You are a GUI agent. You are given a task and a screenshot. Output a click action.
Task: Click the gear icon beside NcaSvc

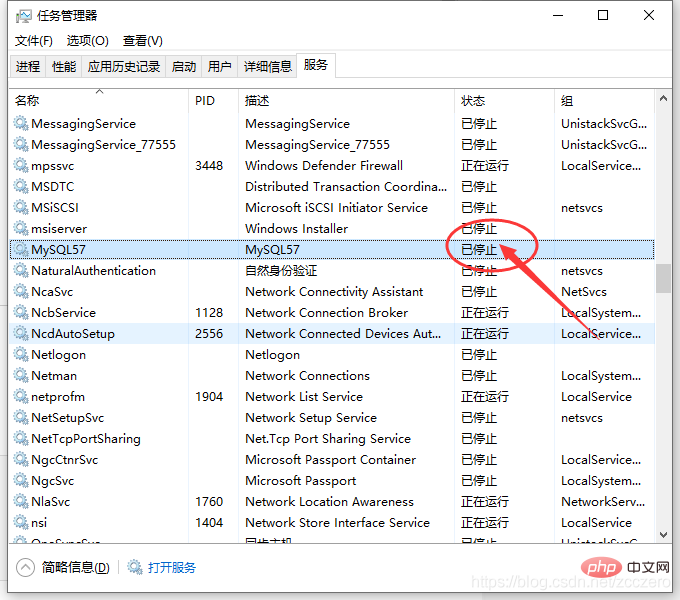pyautogui.click(x=20, y=291)
